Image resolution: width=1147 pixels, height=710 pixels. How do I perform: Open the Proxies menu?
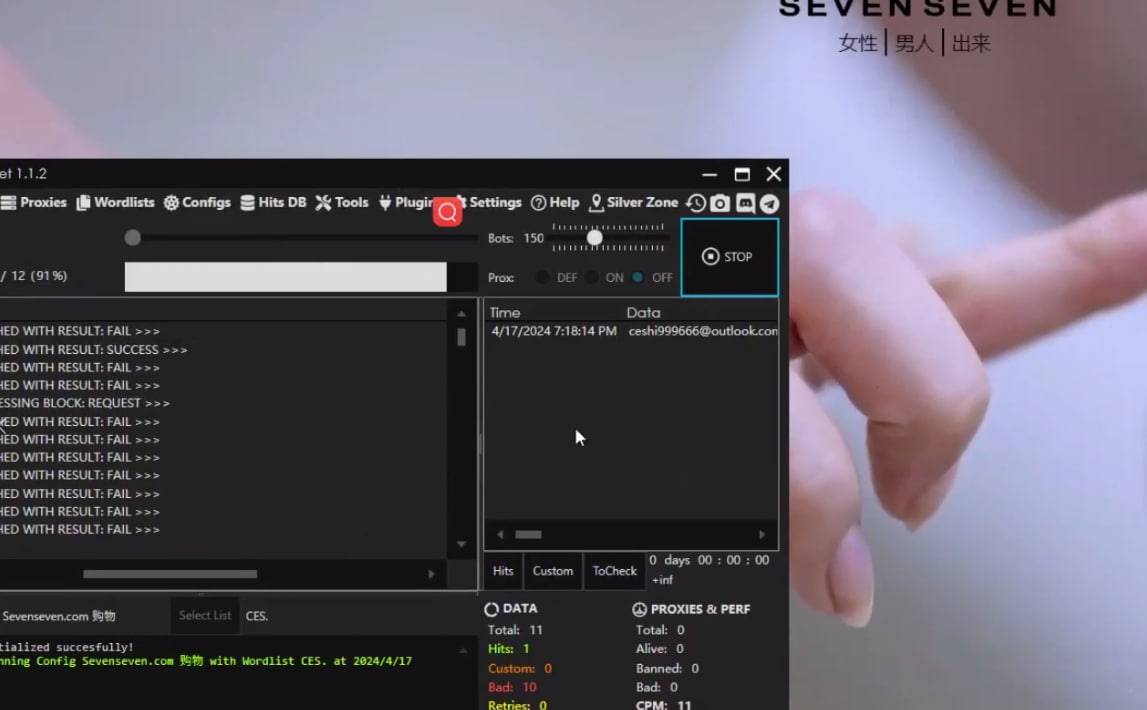pyautogui.click(x=34, y=203)
